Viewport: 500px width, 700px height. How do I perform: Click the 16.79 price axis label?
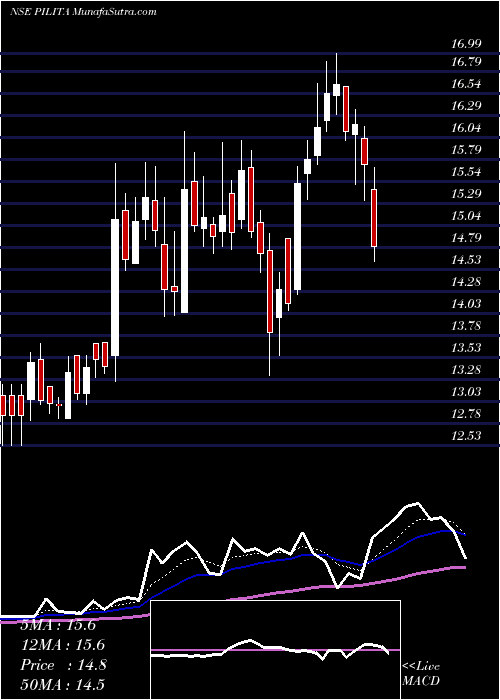[x=466, y=62]
